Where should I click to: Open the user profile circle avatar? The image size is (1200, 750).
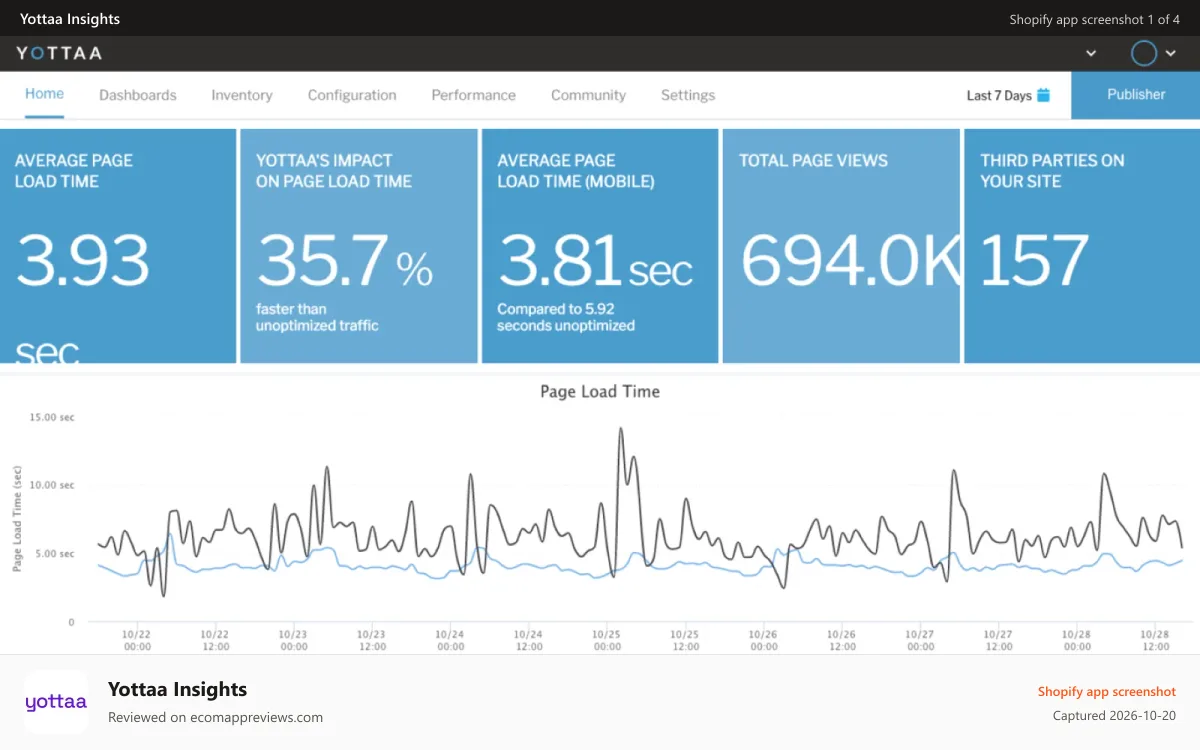coord(1144,53)
